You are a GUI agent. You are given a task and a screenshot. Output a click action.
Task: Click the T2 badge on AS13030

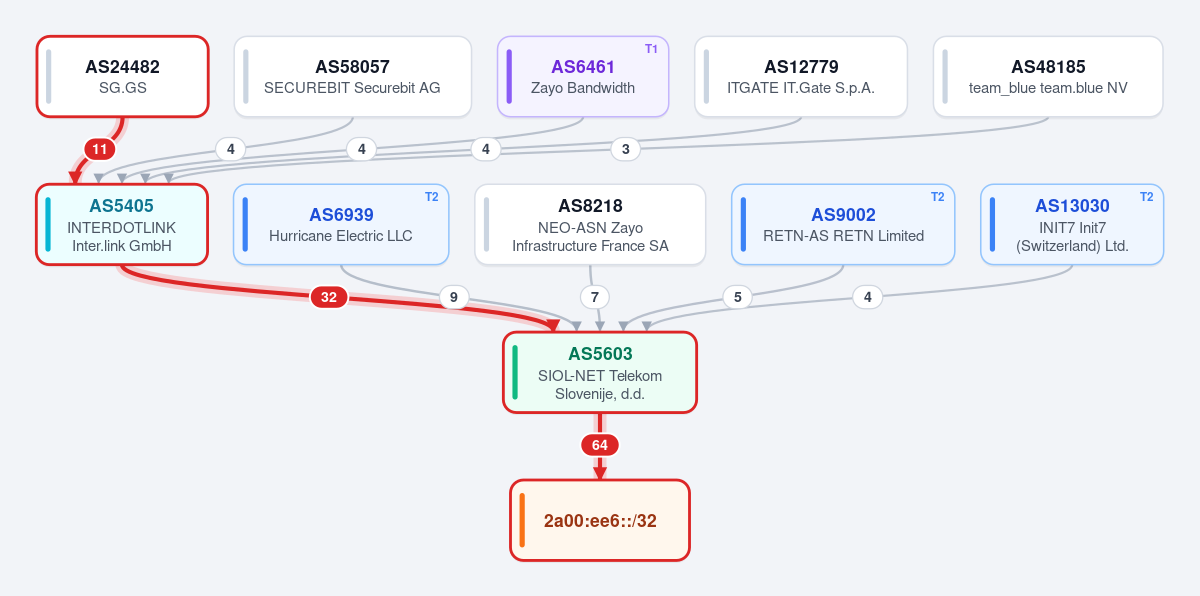[x=1147, y=197]
